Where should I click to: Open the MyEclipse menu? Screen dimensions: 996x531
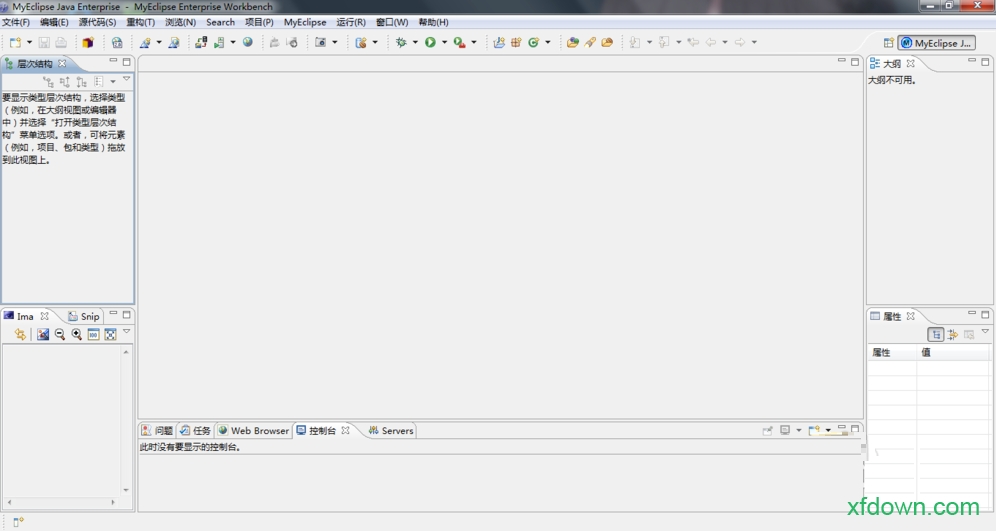click(x=305, y=22)
